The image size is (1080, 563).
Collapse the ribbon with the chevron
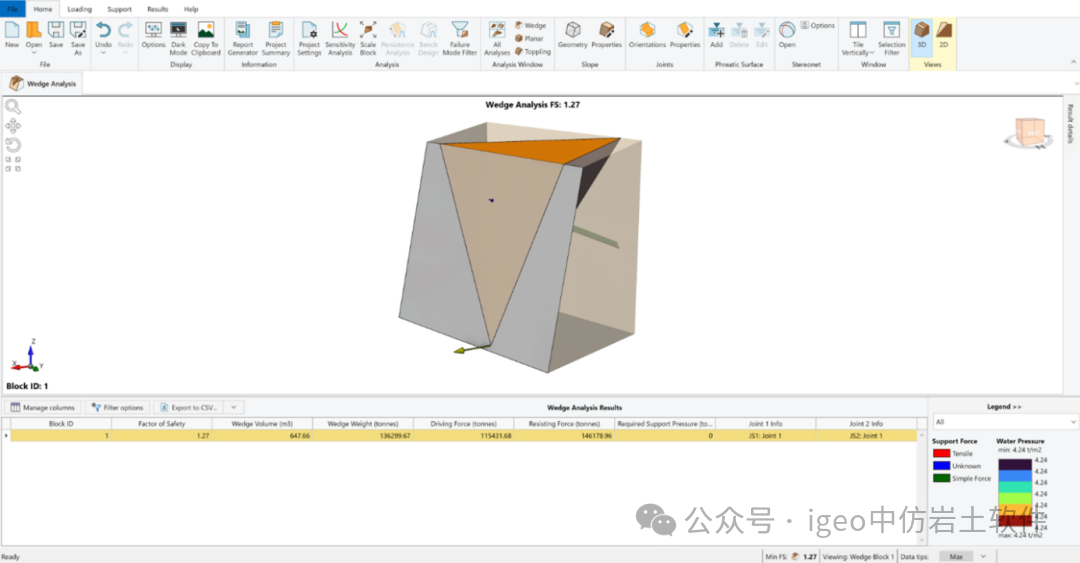(x=1073, y=62)
